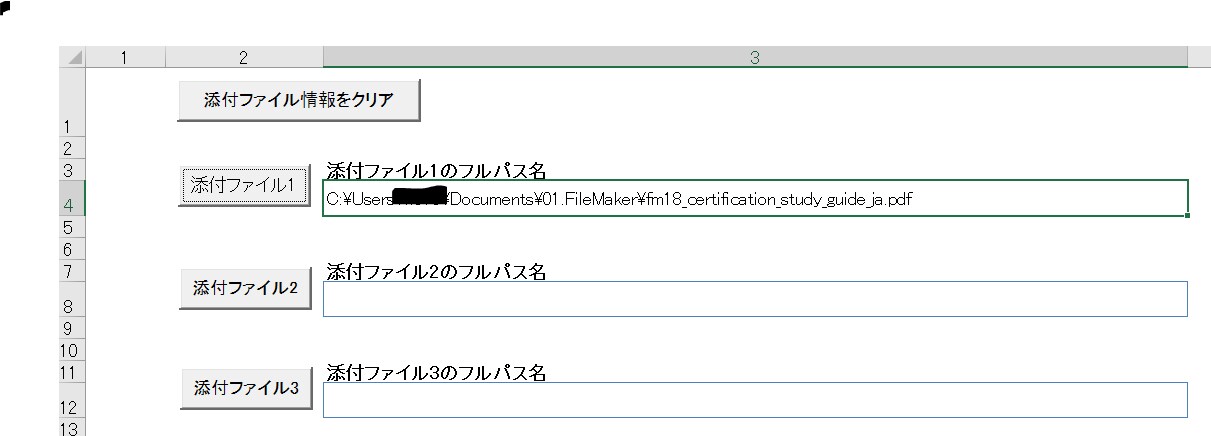Image resolution: width=1211 pixels, height=436 pixels.
Task: Select the row 5 header
Action: (73, 227)
